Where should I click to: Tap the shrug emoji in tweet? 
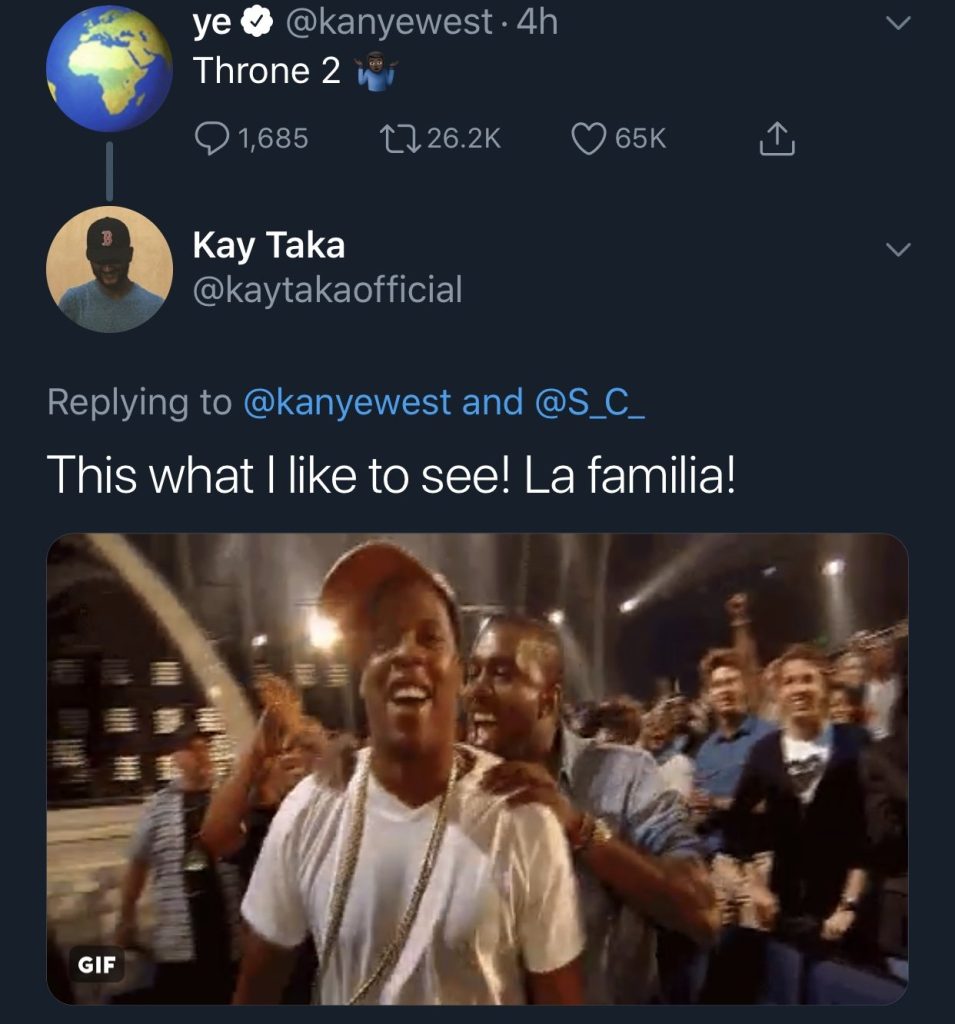click(375, 71)
